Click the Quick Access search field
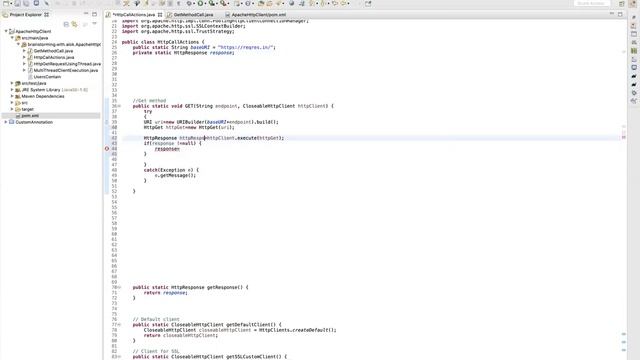 591,3
